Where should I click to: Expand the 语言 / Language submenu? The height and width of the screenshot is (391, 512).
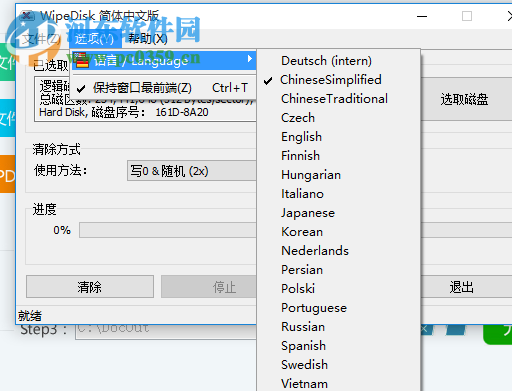(x=164, y=61)
